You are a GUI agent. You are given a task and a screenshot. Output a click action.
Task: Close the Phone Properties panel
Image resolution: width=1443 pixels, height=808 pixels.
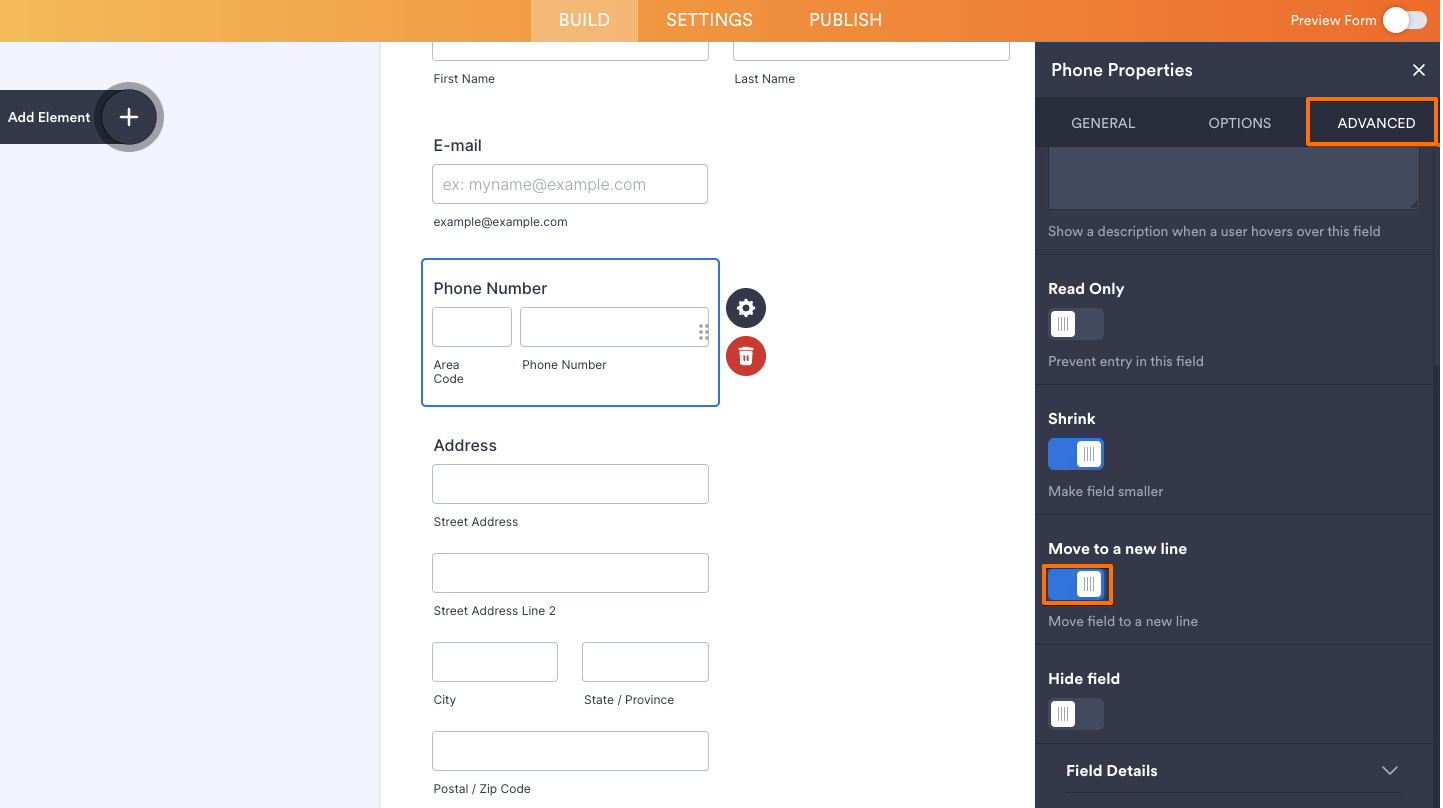point(1419,70)
